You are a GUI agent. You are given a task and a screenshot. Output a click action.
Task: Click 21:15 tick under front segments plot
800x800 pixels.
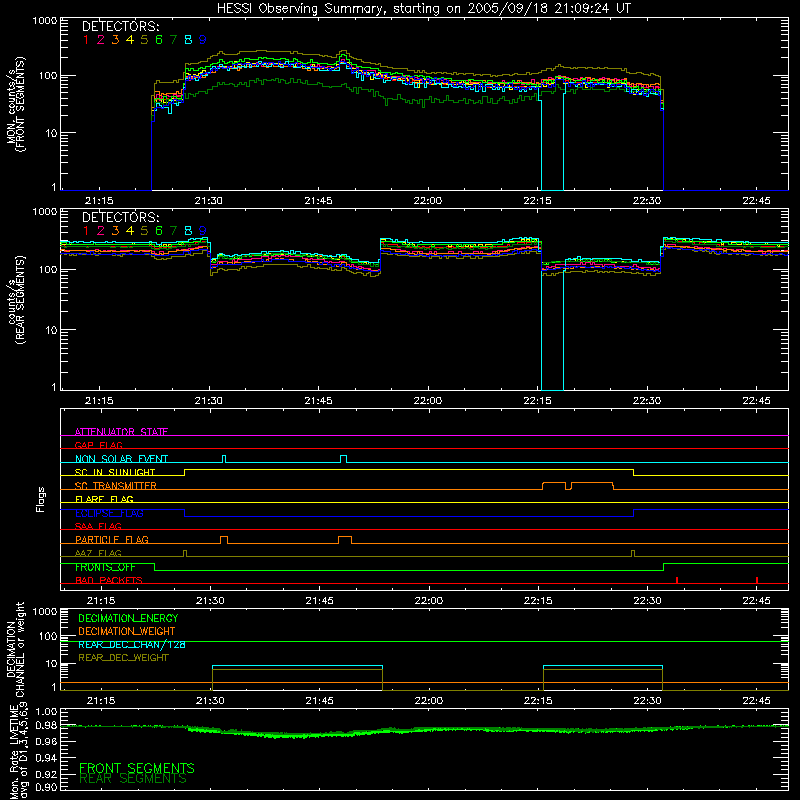pos(99,201)
